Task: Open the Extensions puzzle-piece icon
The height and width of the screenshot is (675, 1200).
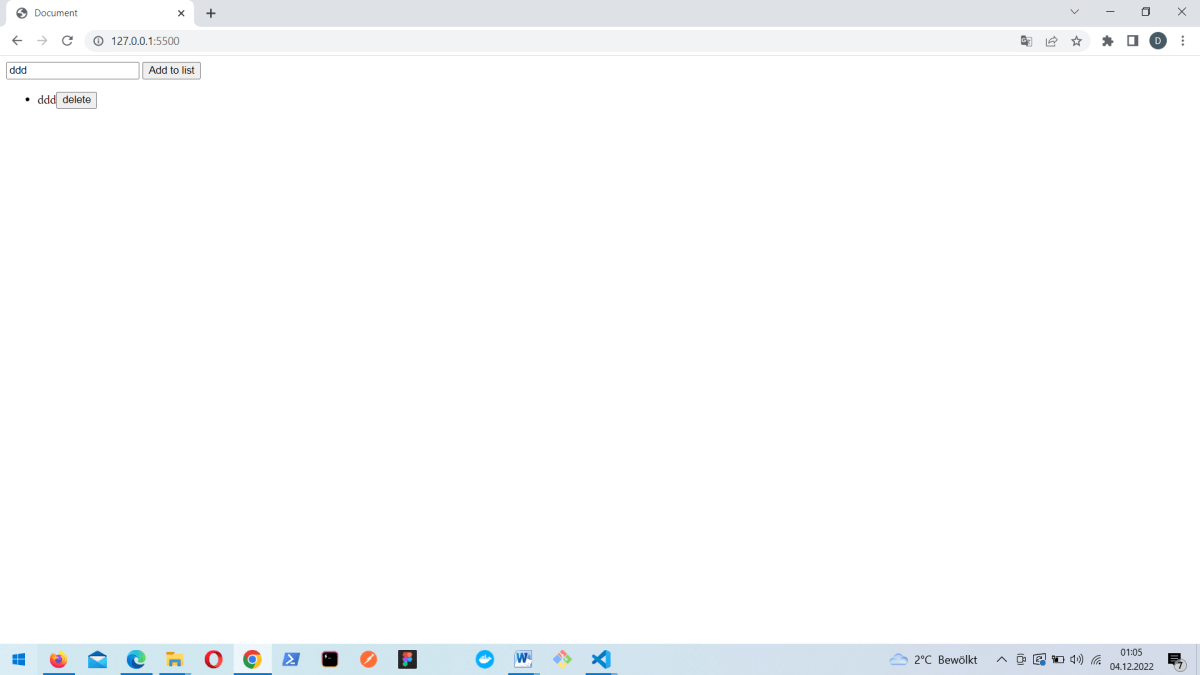Action: 1107,41
